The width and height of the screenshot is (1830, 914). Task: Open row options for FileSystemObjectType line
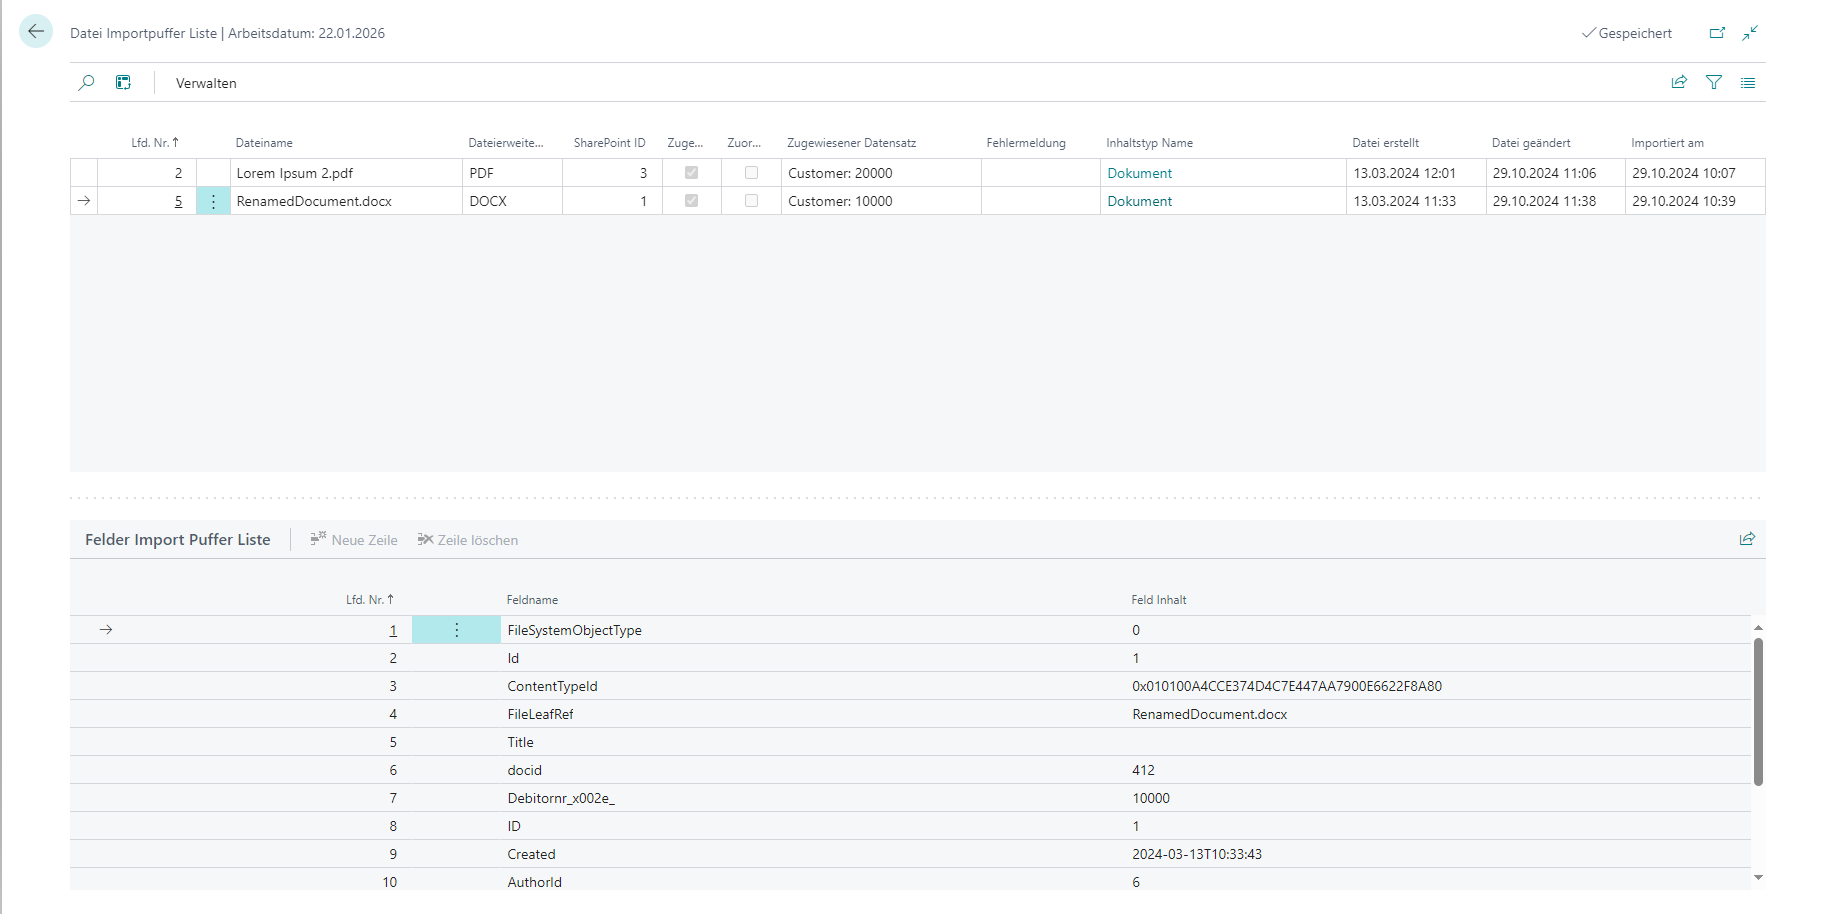point(456,630)
